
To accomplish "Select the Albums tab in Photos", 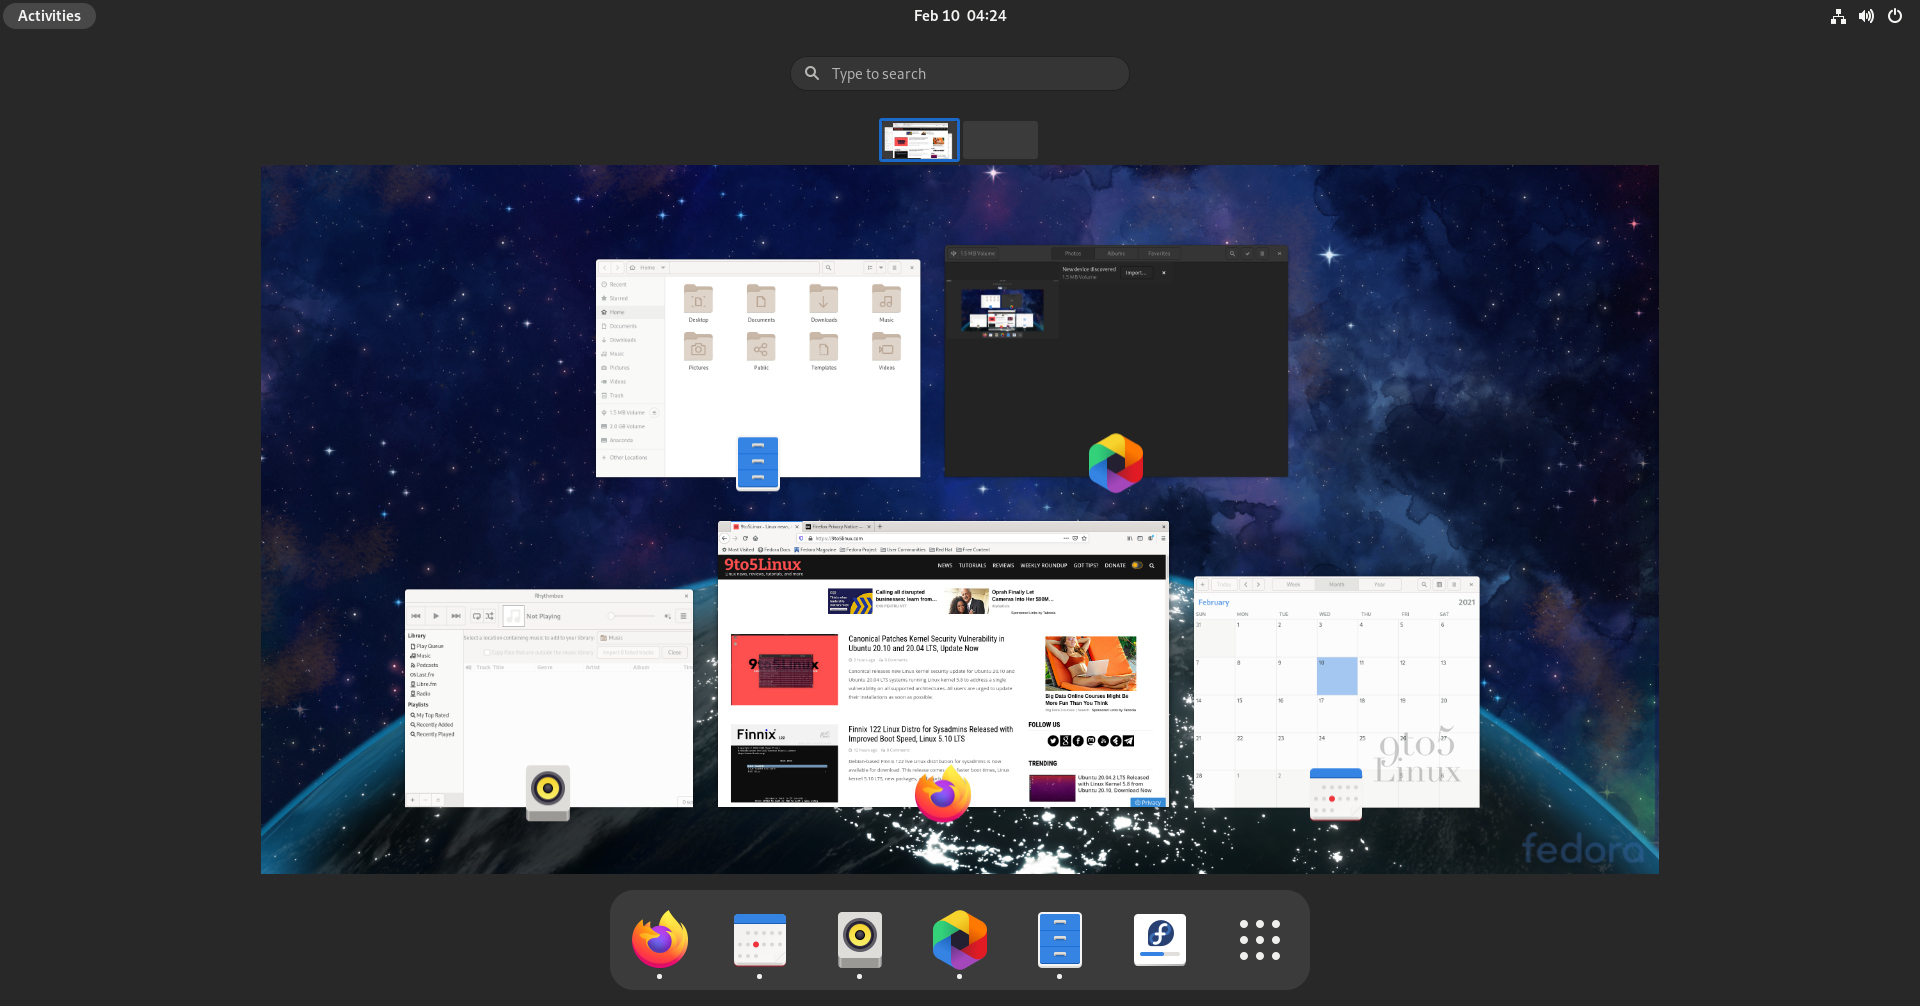I will (x=1116, y=253).
